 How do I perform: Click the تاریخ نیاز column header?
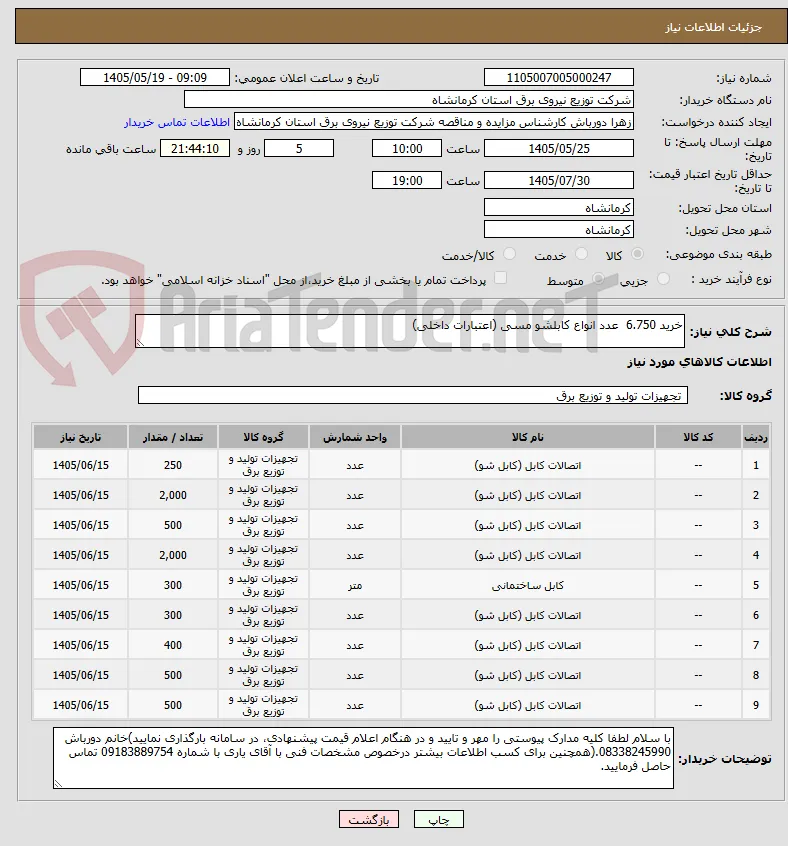[x=80, y=437]
